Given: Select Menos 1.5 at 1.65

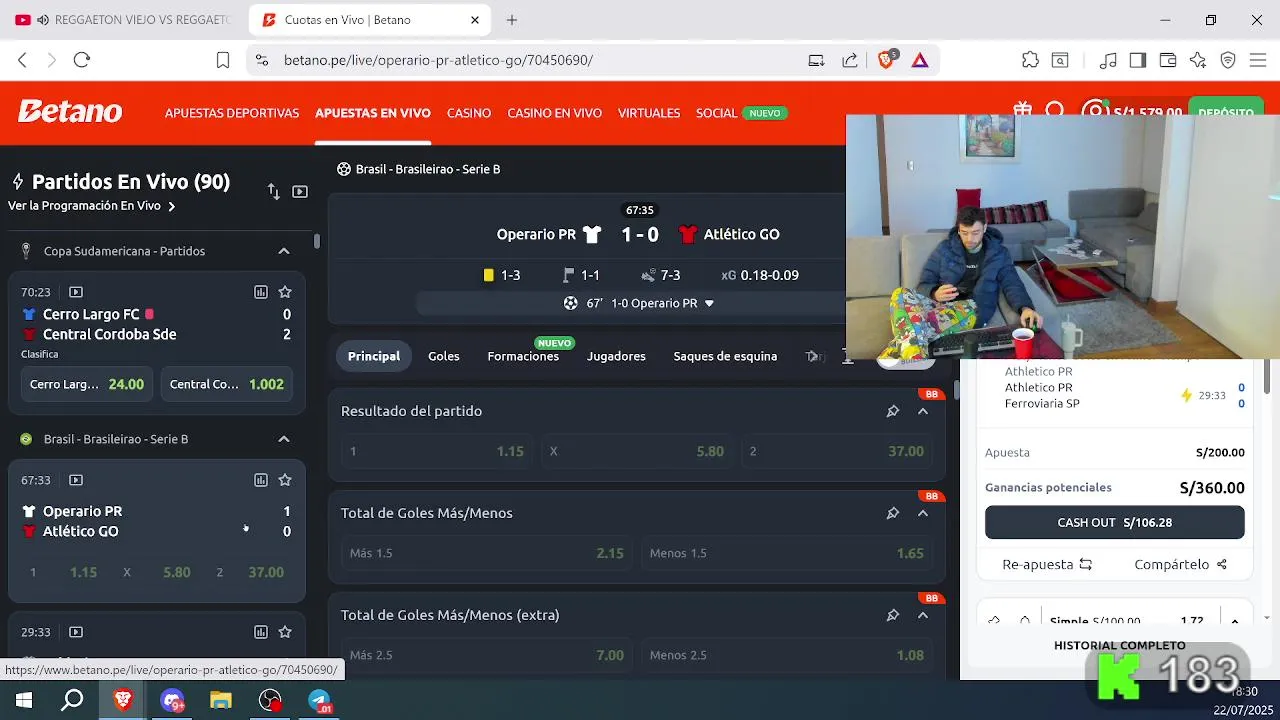Looking at the screenshot, I should pyautogui.click(x=787, y=553).
